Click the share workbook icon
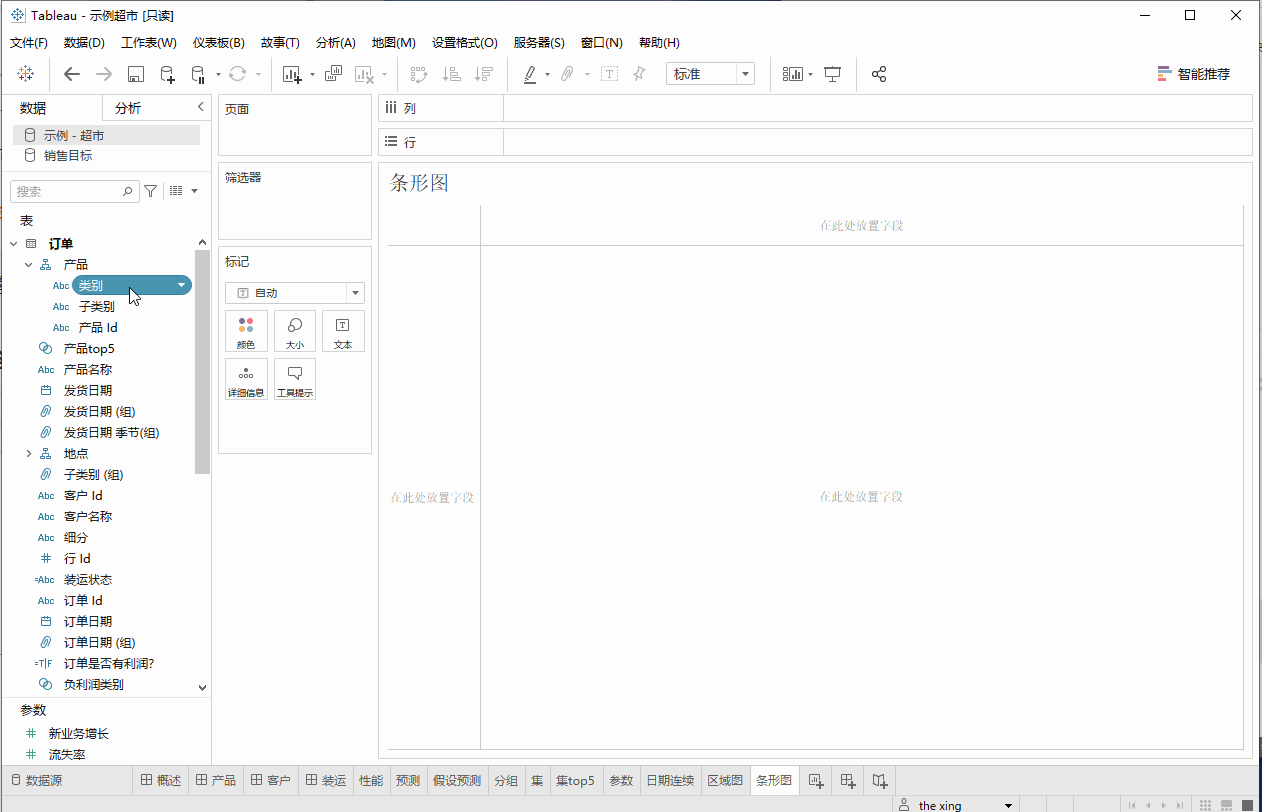This screenshot has width=1262, height=812. pos(879,74)
